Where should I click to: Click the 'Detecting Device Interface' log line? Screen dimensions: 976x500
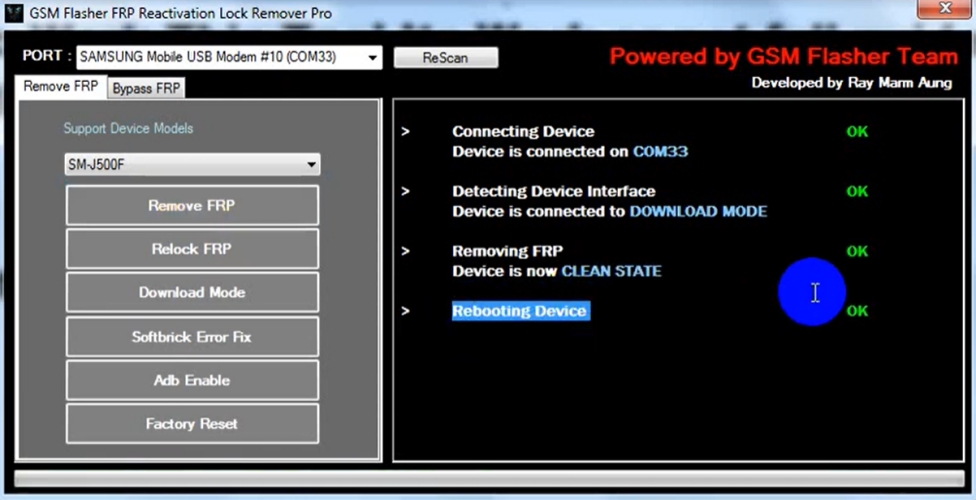[553, 191]
